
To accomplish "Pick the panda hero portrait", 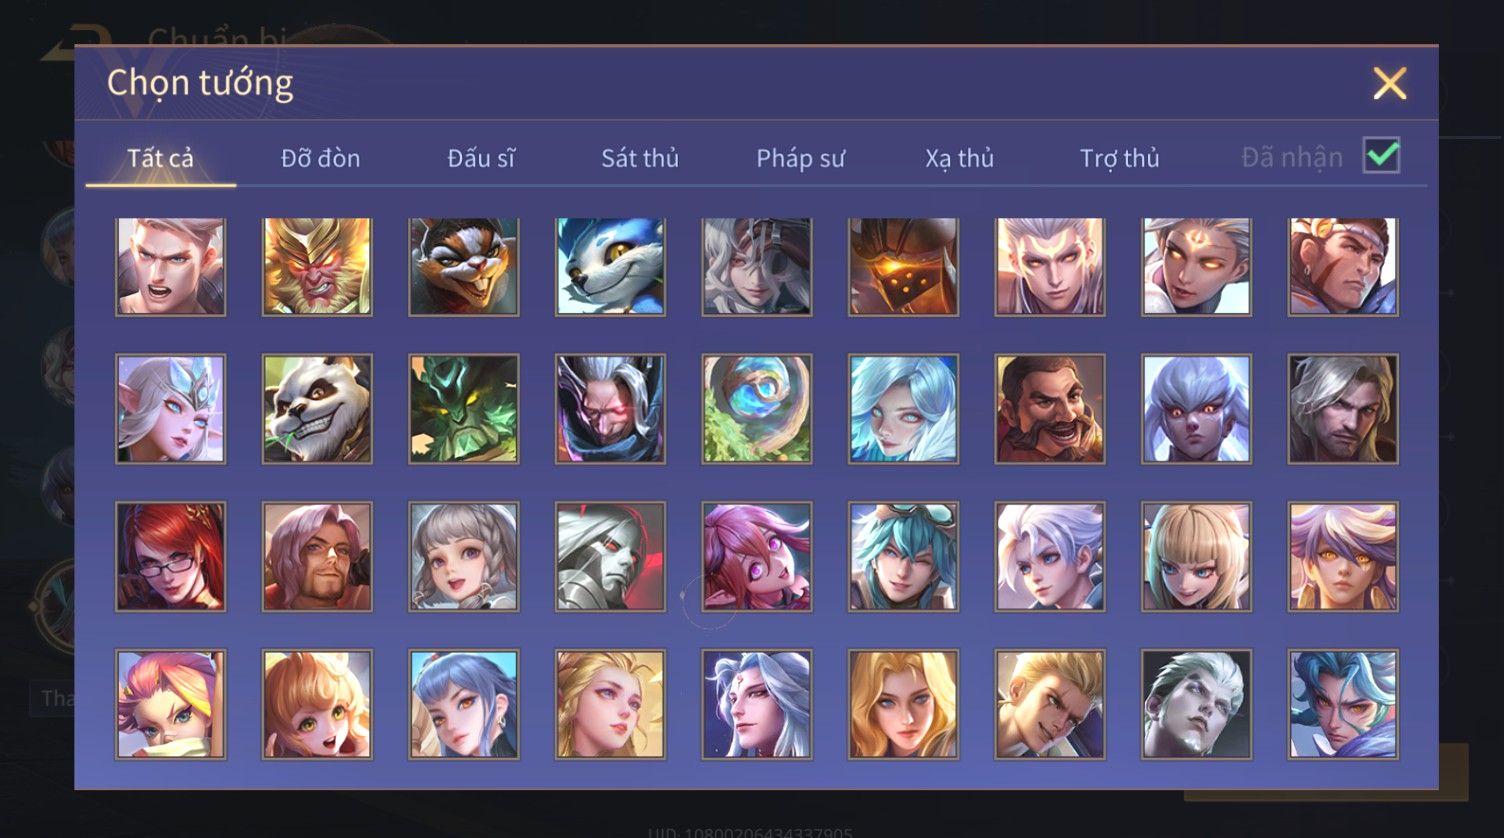I will [317, 409].
